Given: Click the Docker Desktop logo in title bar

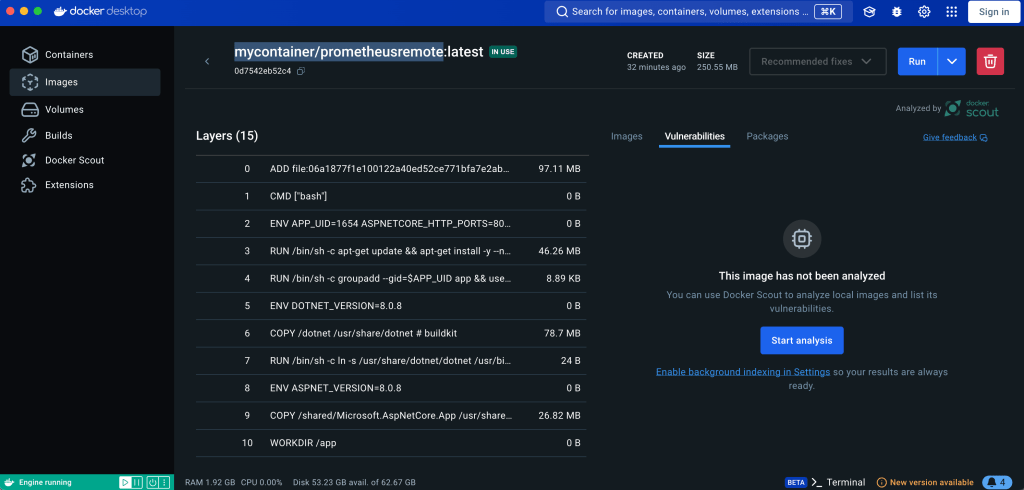Looking at the screenshot, I should [100, 12].
